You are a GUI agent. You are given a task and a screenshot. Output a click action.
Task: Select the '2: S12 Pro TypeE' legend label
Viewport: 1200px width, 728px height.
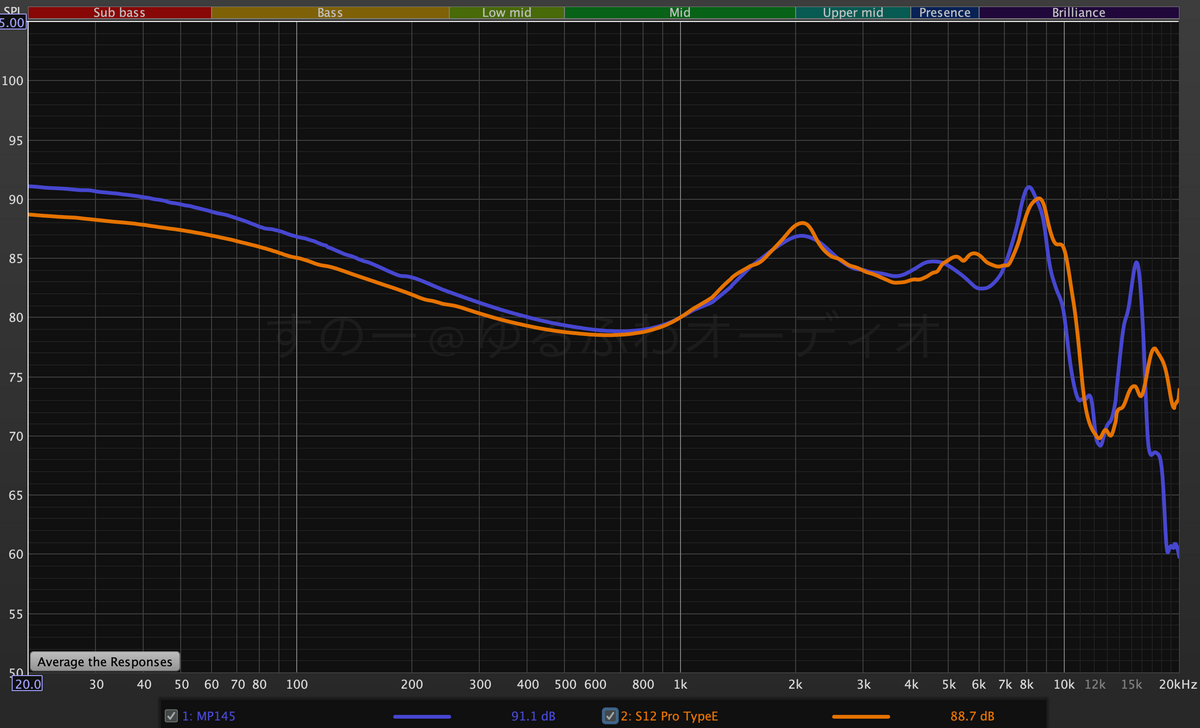667,716
